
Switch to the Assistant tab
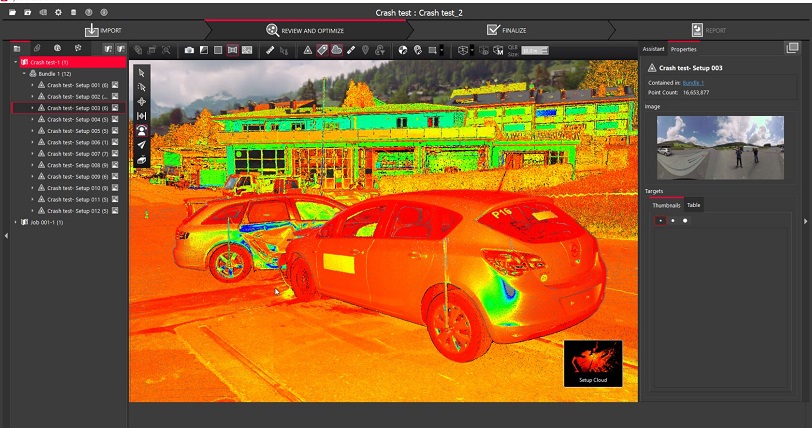(x=653, y=48)
